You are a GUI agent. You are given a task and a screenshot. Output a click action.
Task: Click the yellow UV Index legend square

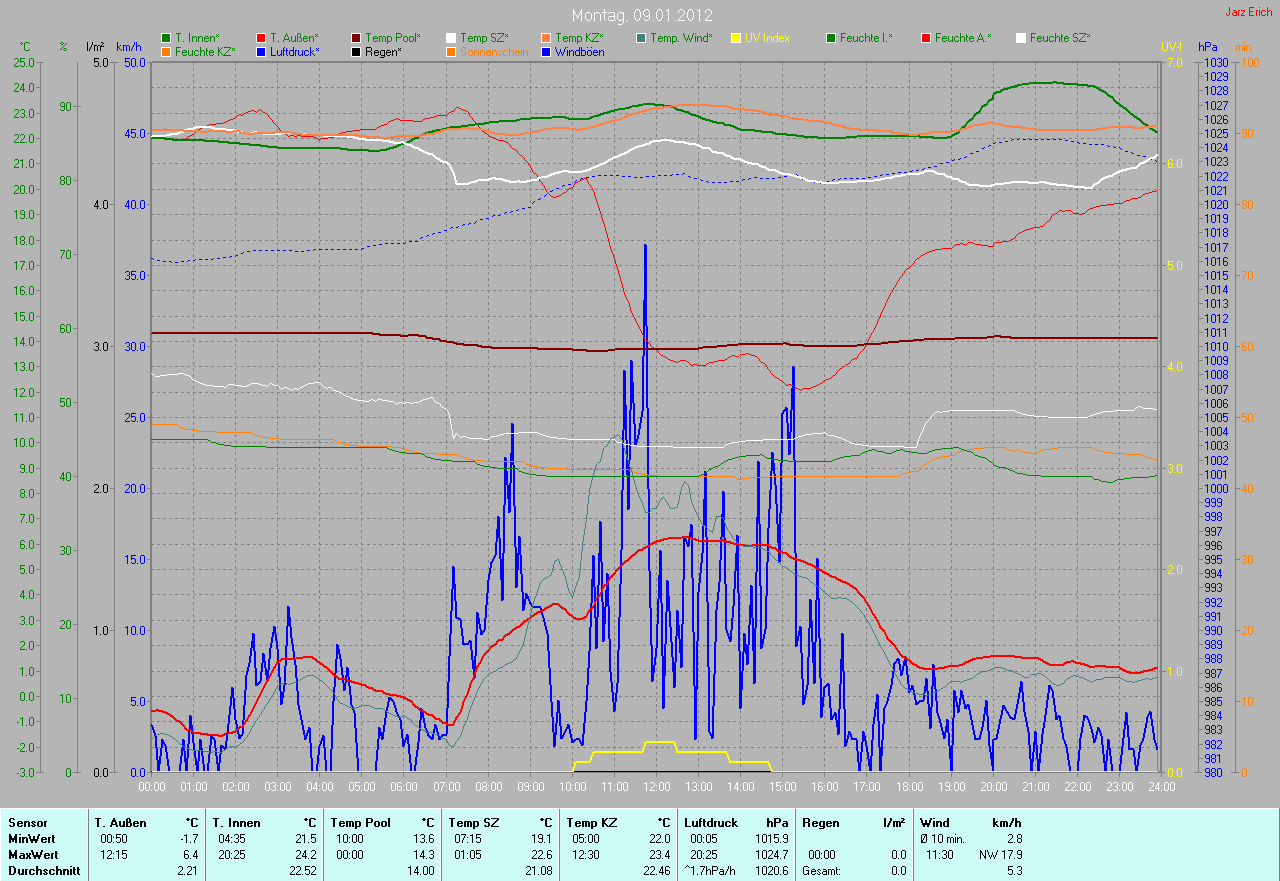coord(736,38)
